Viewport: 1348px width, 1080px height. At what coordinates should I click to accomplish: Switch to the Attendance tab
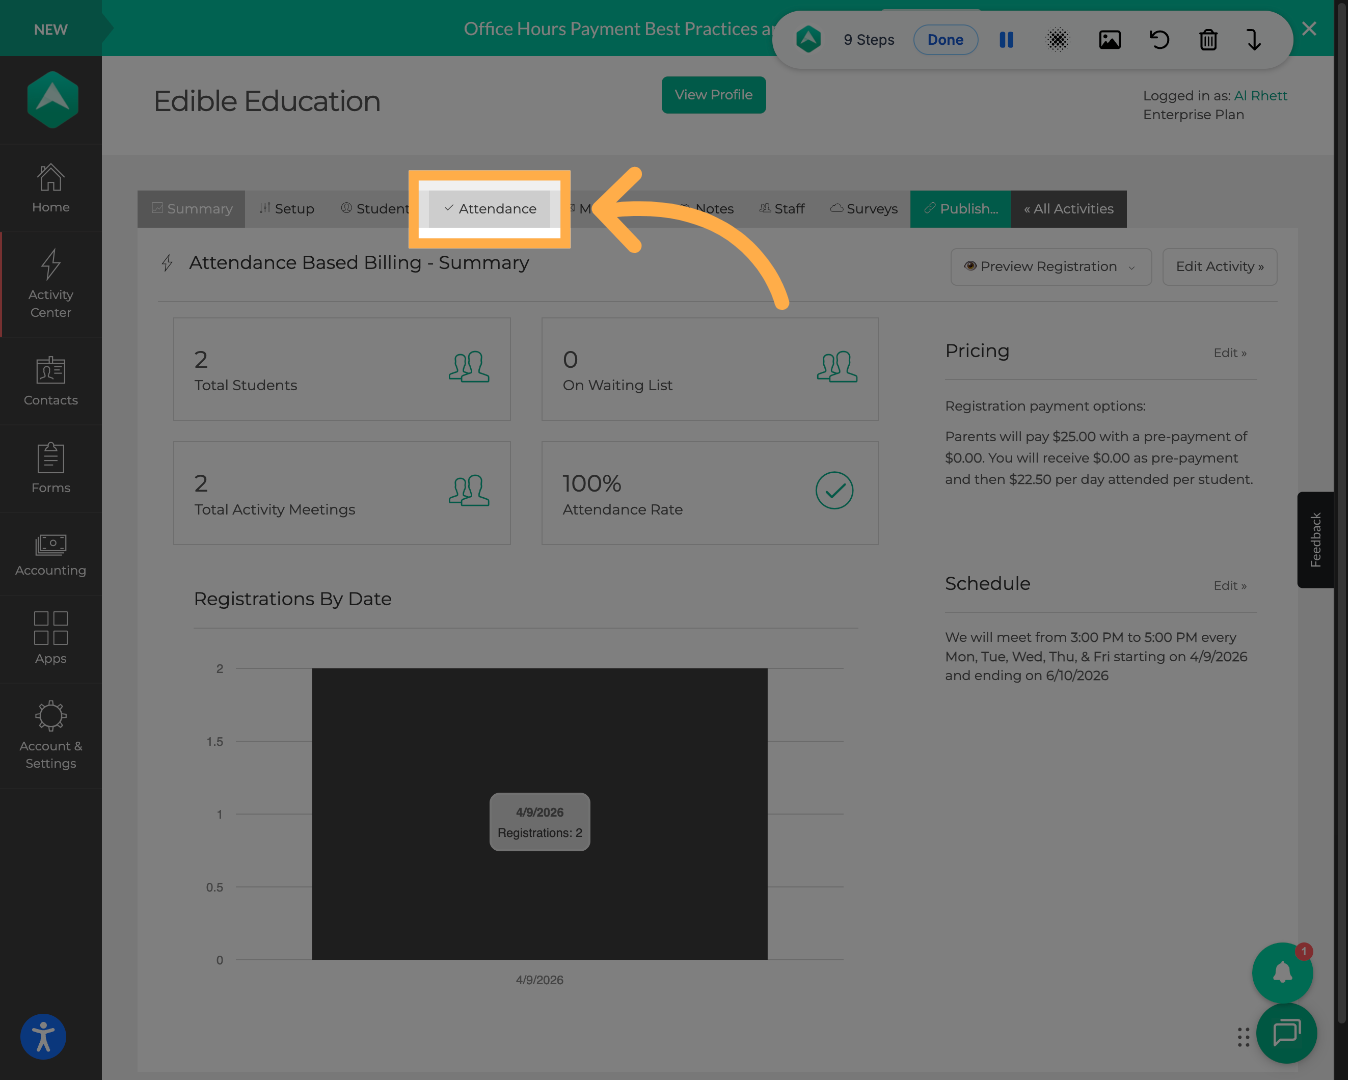point(490,209)
